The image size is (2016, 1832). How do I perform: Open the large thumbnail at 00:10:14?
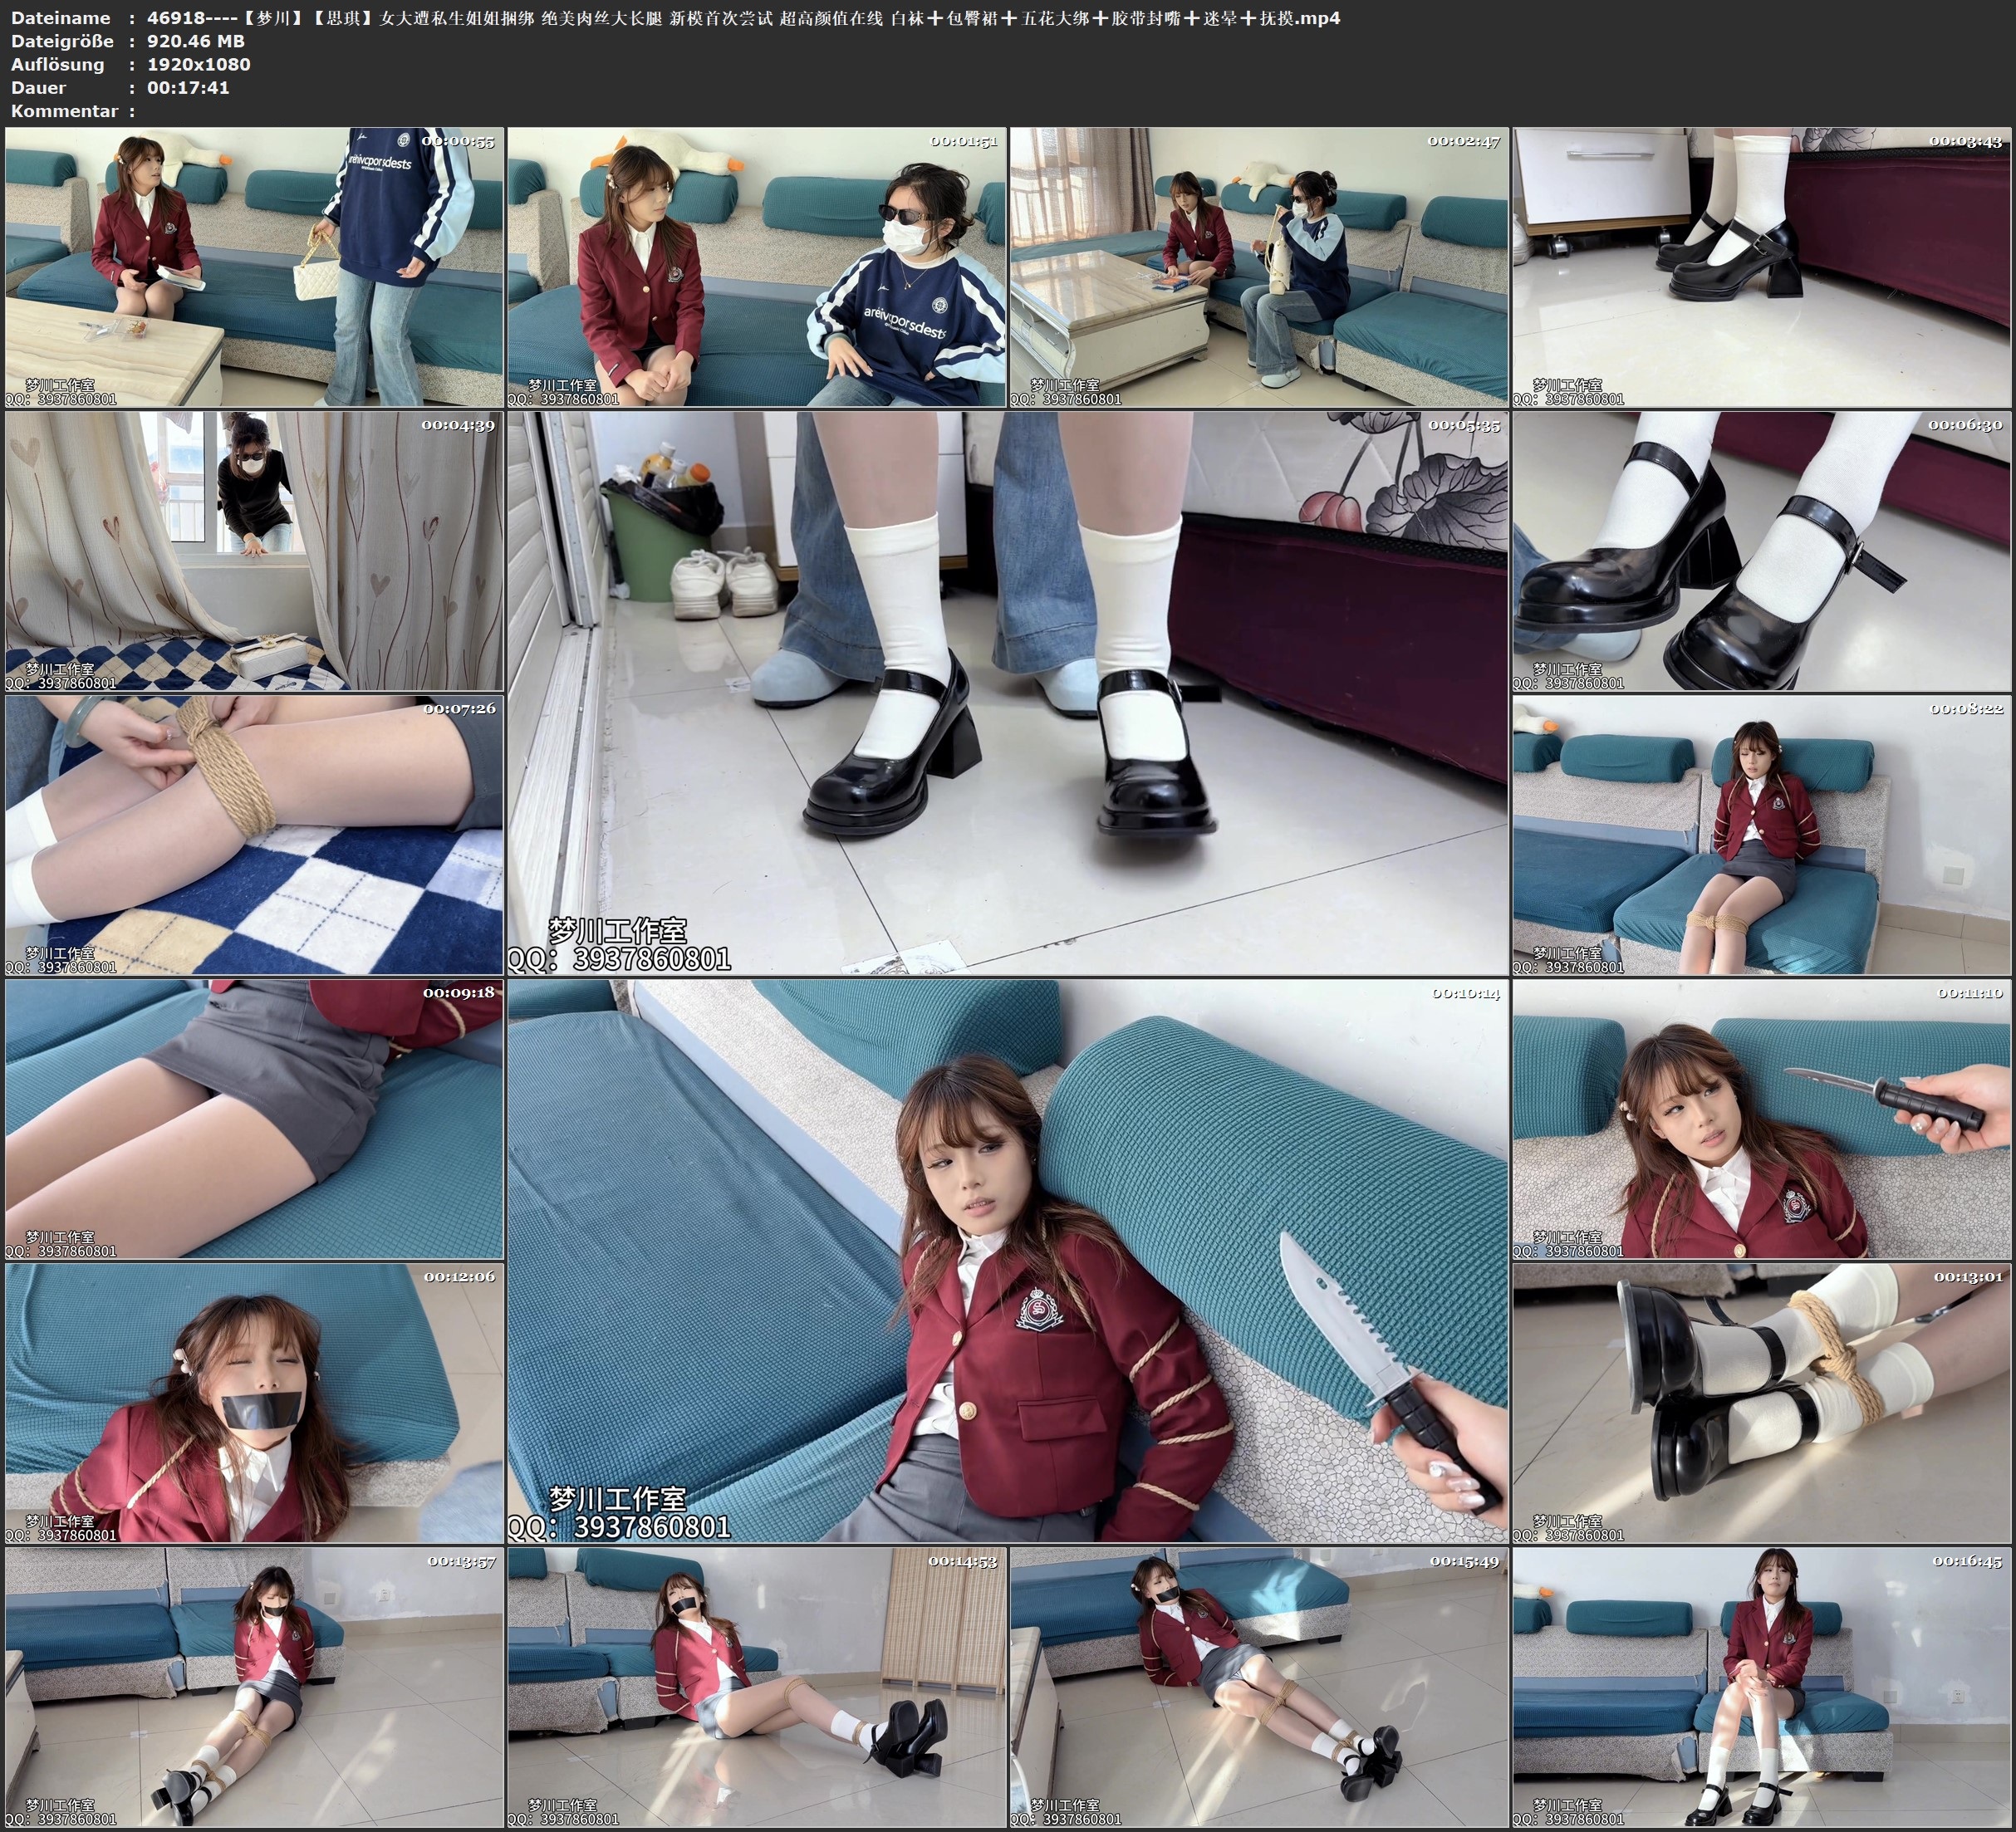click(x=1007, y=1261)
